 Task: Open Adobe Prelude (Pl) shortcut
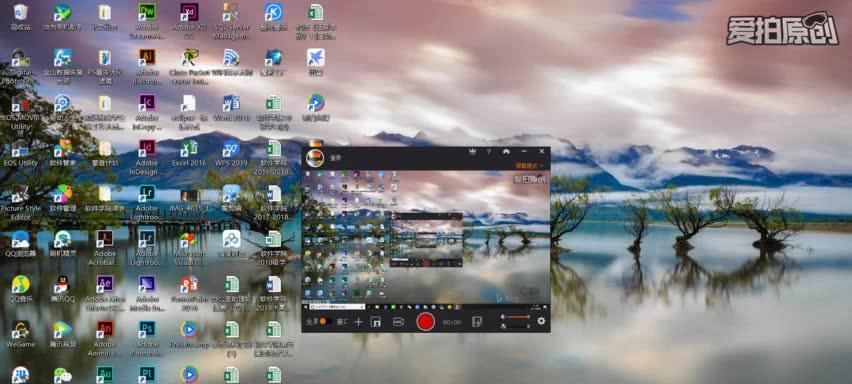coord(147,374)
